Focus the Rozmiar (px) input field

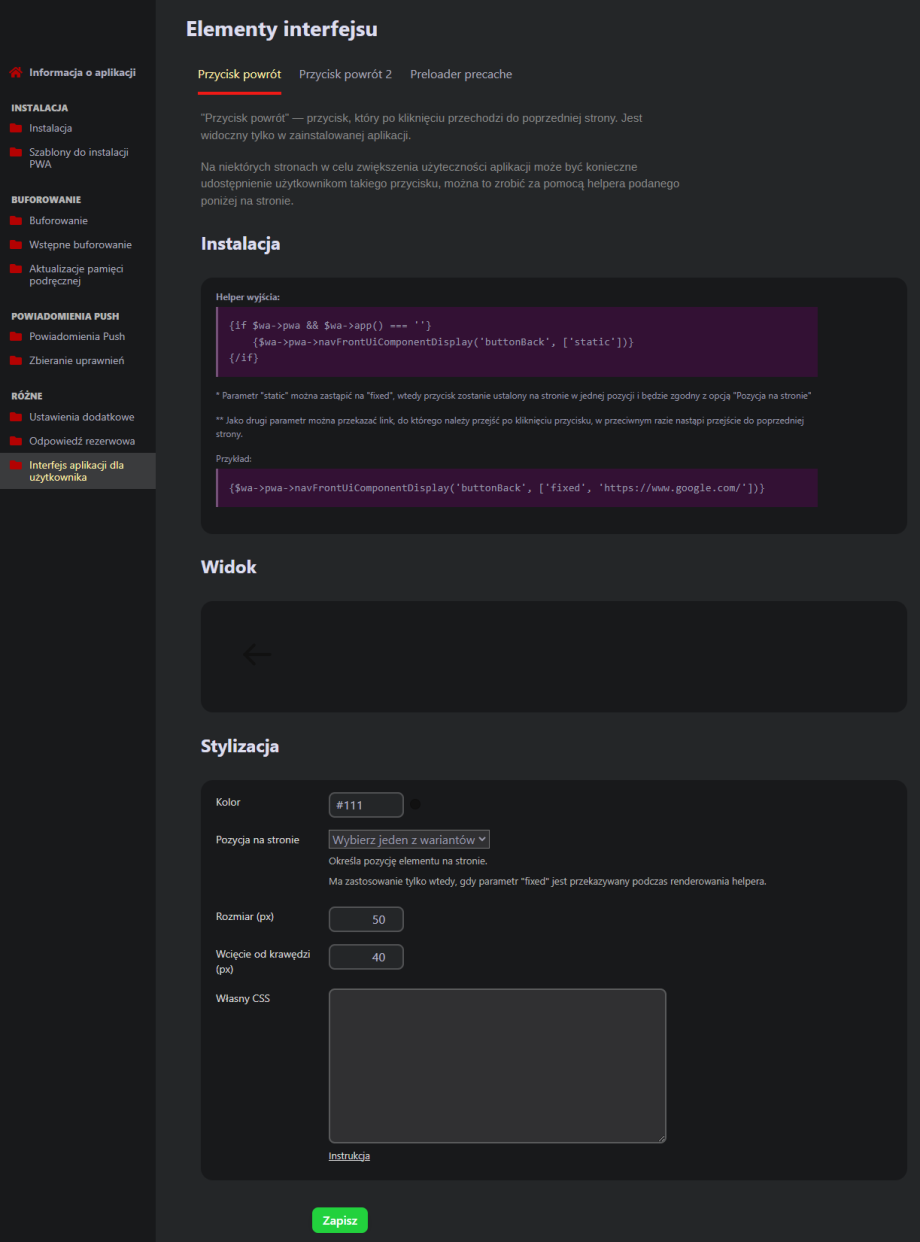(366, 919)
